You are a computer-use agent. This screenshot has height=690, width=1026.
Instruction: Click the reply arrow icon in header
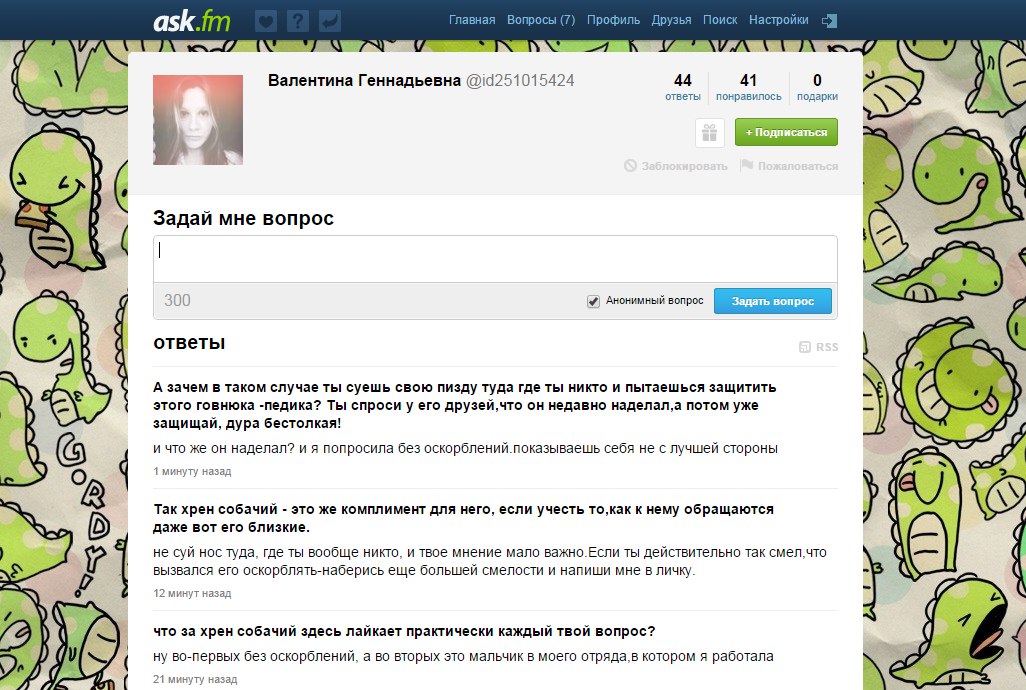tap(329, 20)
